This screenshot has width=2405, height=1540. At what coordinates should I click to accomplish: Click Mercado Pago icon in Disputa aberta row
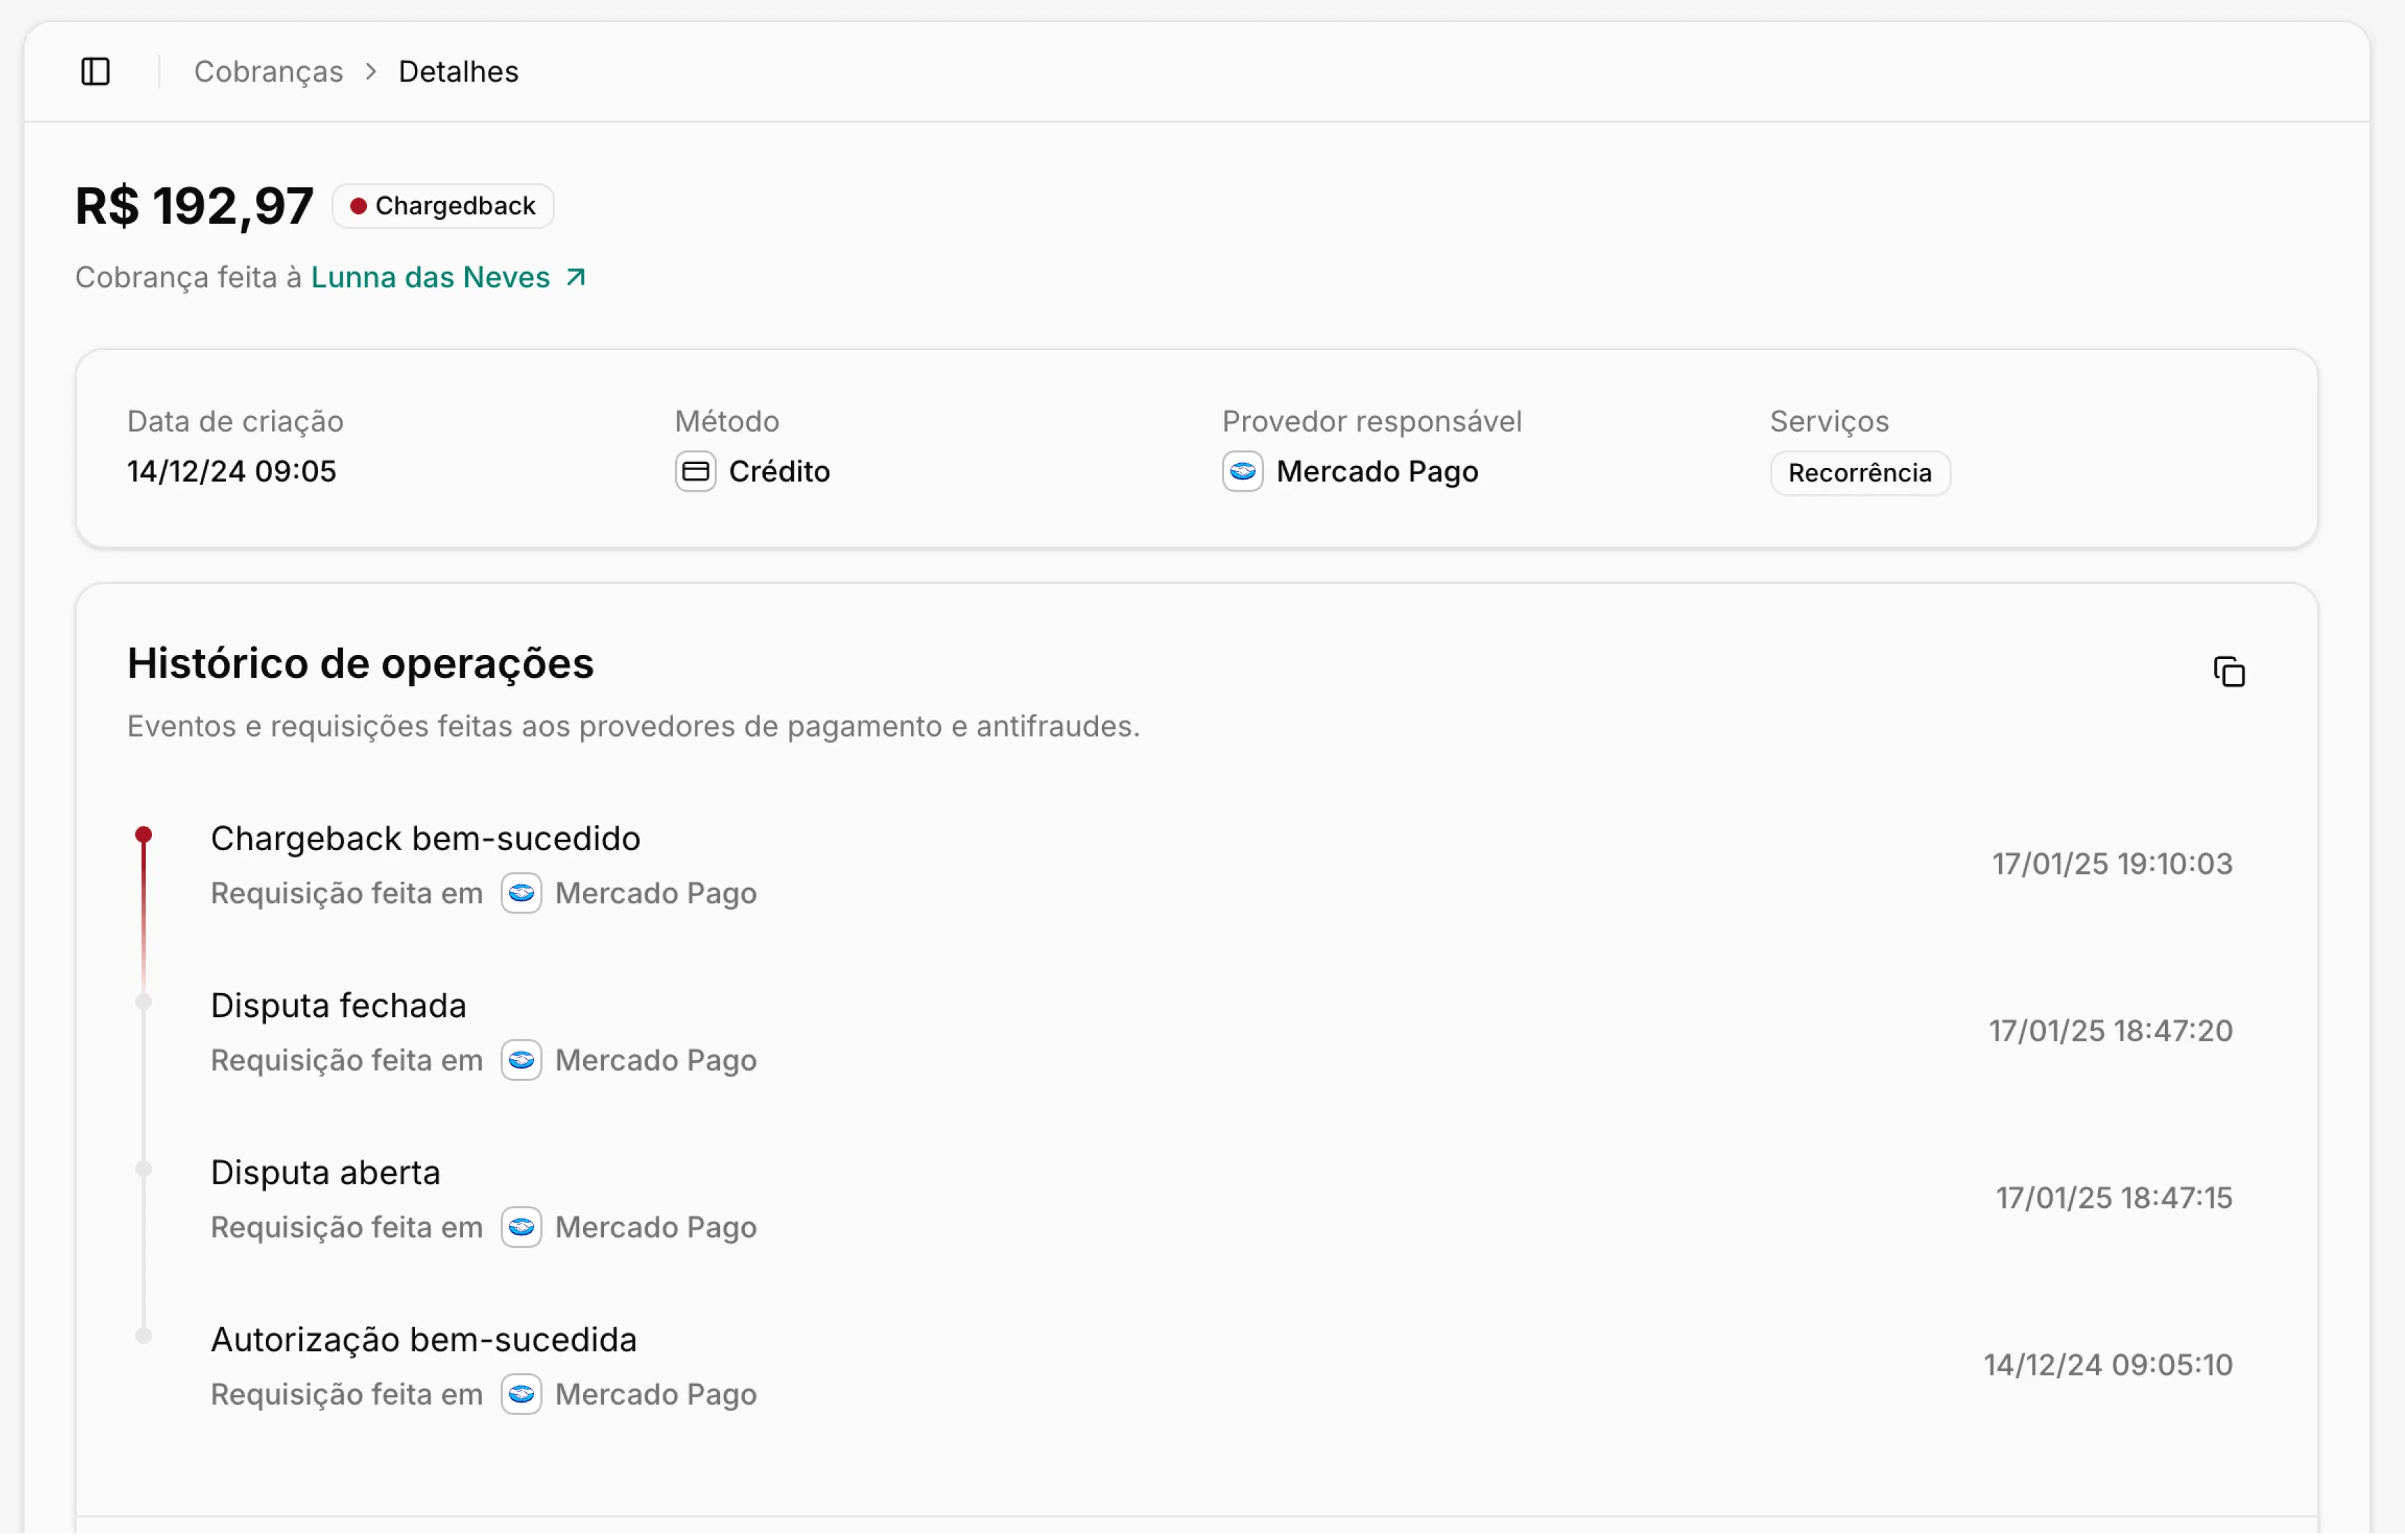[x=521, y=1228]
